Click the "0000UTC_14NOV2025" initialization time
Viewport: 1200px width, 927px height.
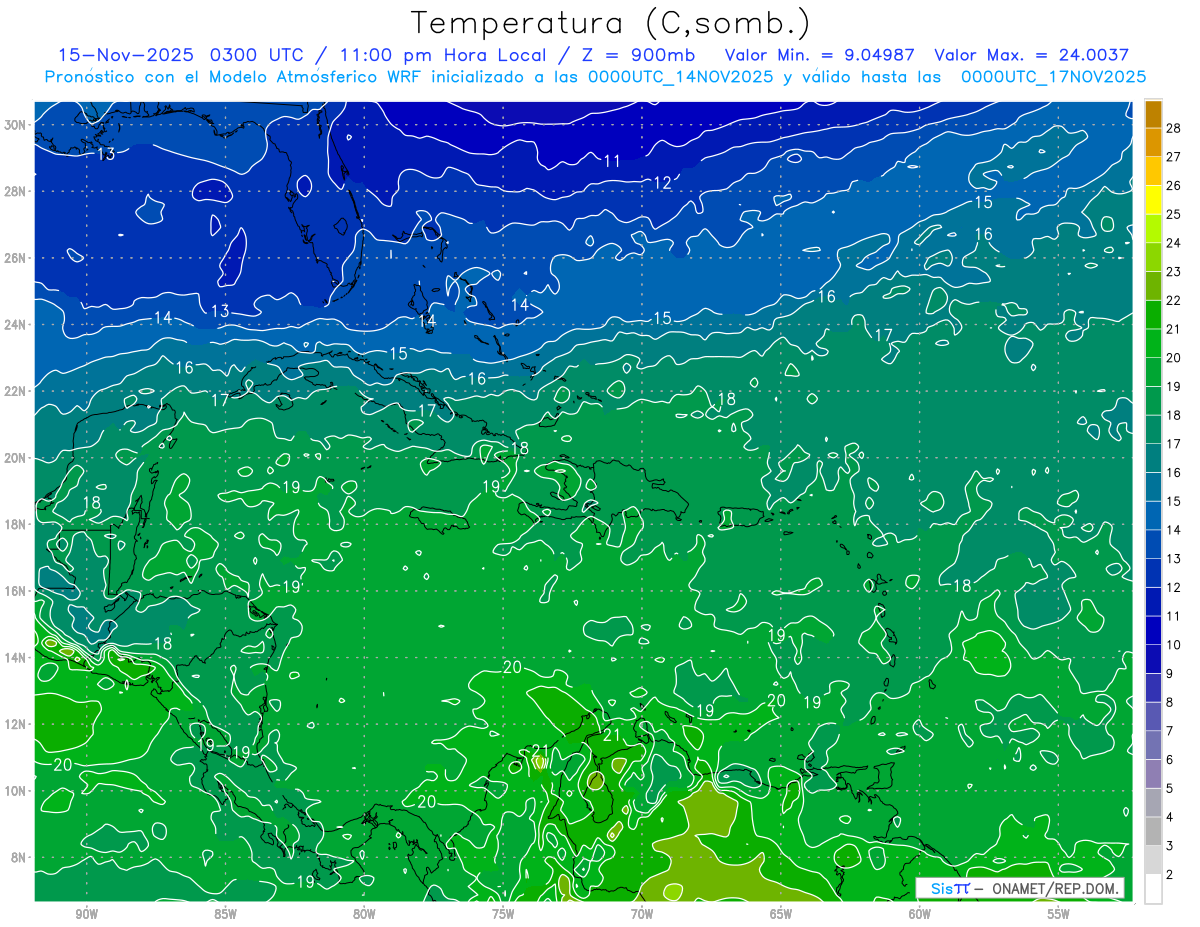pos(680,77)
